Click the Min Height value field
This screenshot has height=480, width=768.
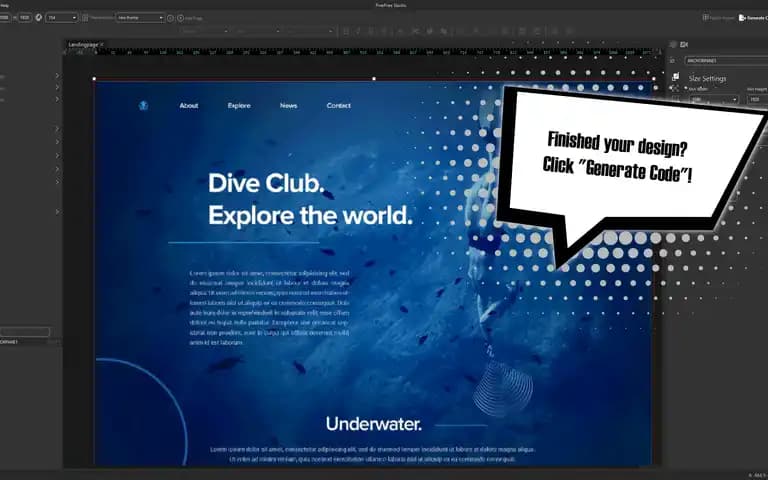click(x=757, y=99)
